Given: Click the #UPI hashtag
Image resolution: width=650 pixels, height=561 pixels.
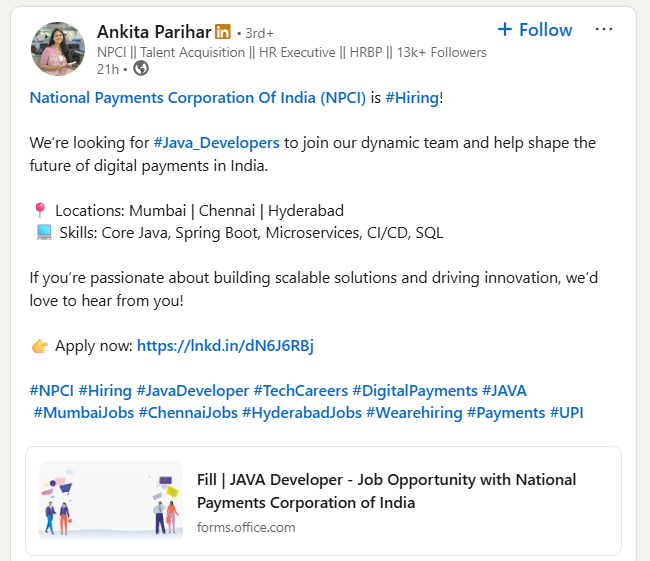Looking at the screenshot, I should coord(564,412).
